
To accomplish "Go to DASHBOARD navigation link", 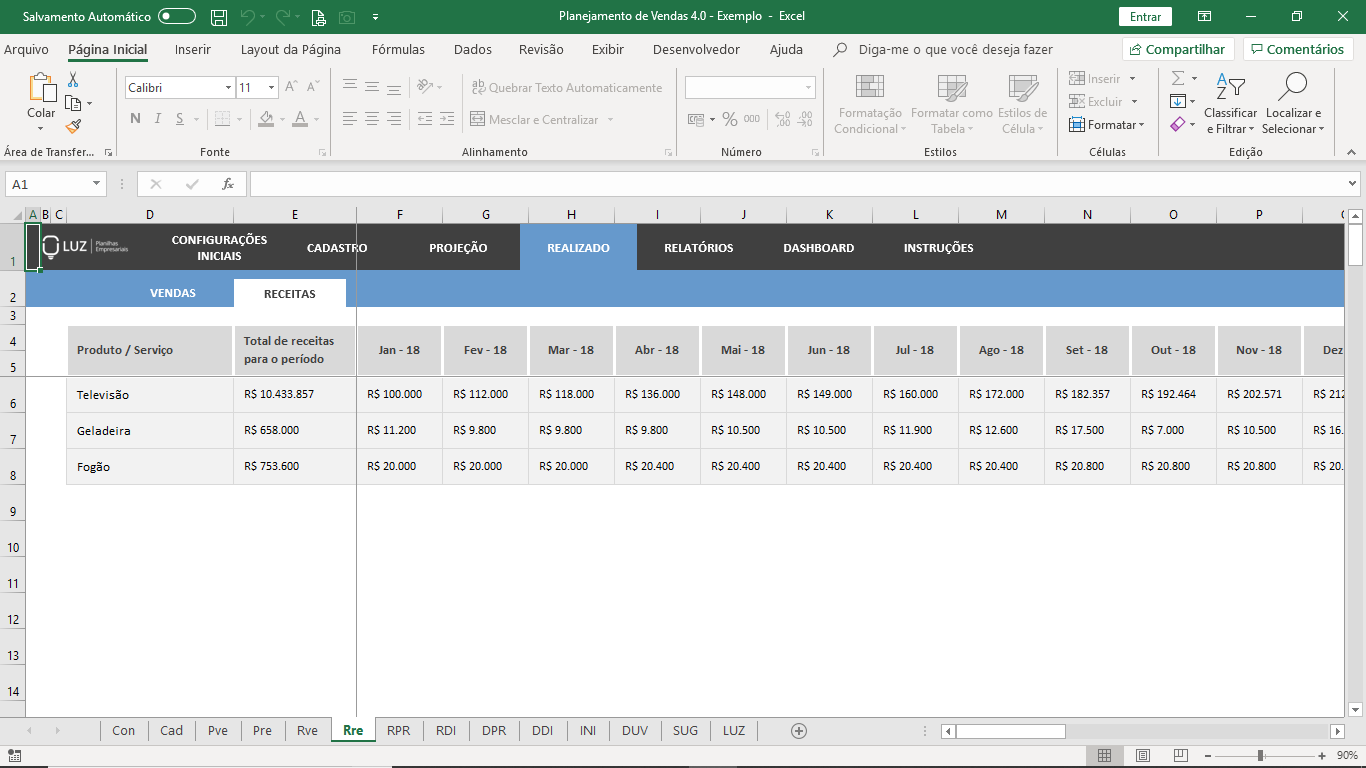I will tap(818, 248).
